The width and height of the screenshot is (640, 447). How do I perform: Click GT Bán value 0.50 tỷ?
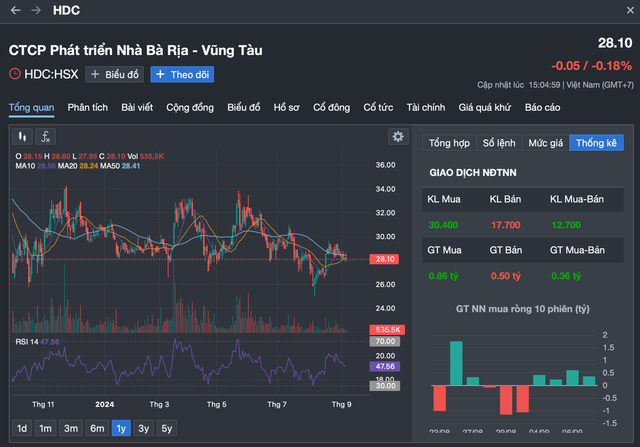[x=506, y=276]
